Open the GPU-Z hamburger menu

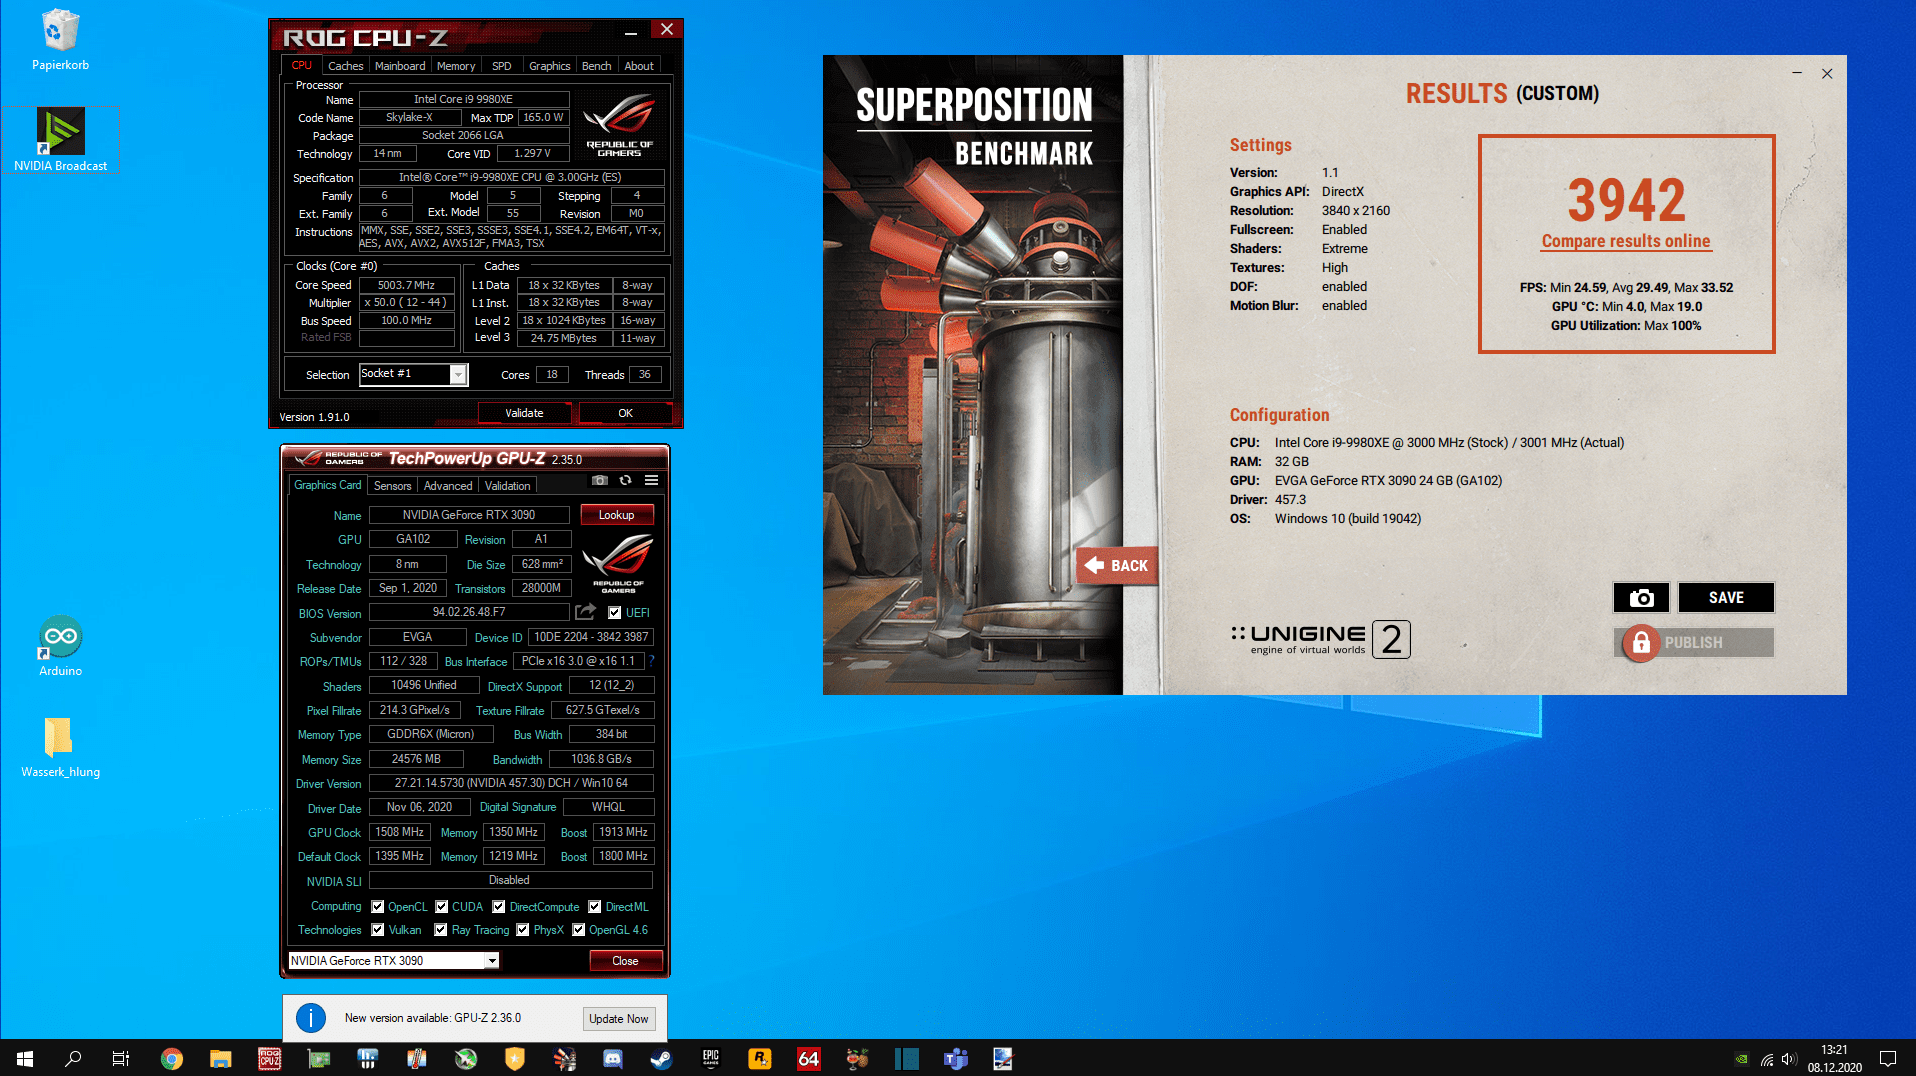tap(652, 480)
